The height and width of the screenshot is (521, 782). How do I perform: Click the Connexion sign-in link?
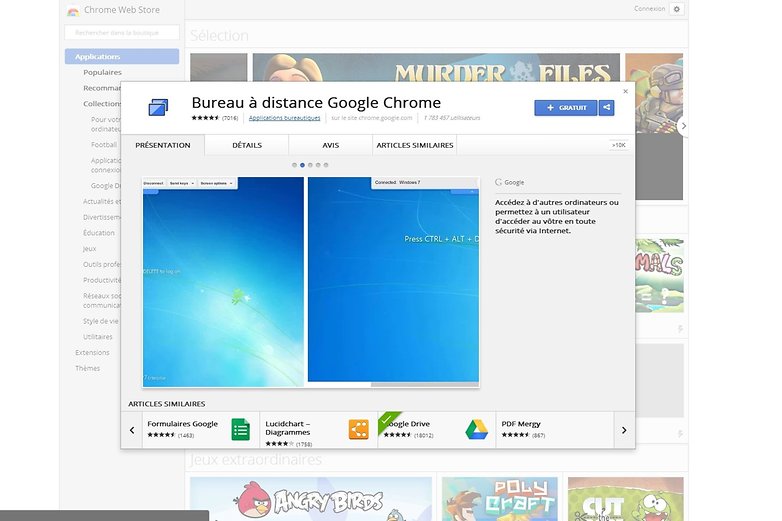649,9
